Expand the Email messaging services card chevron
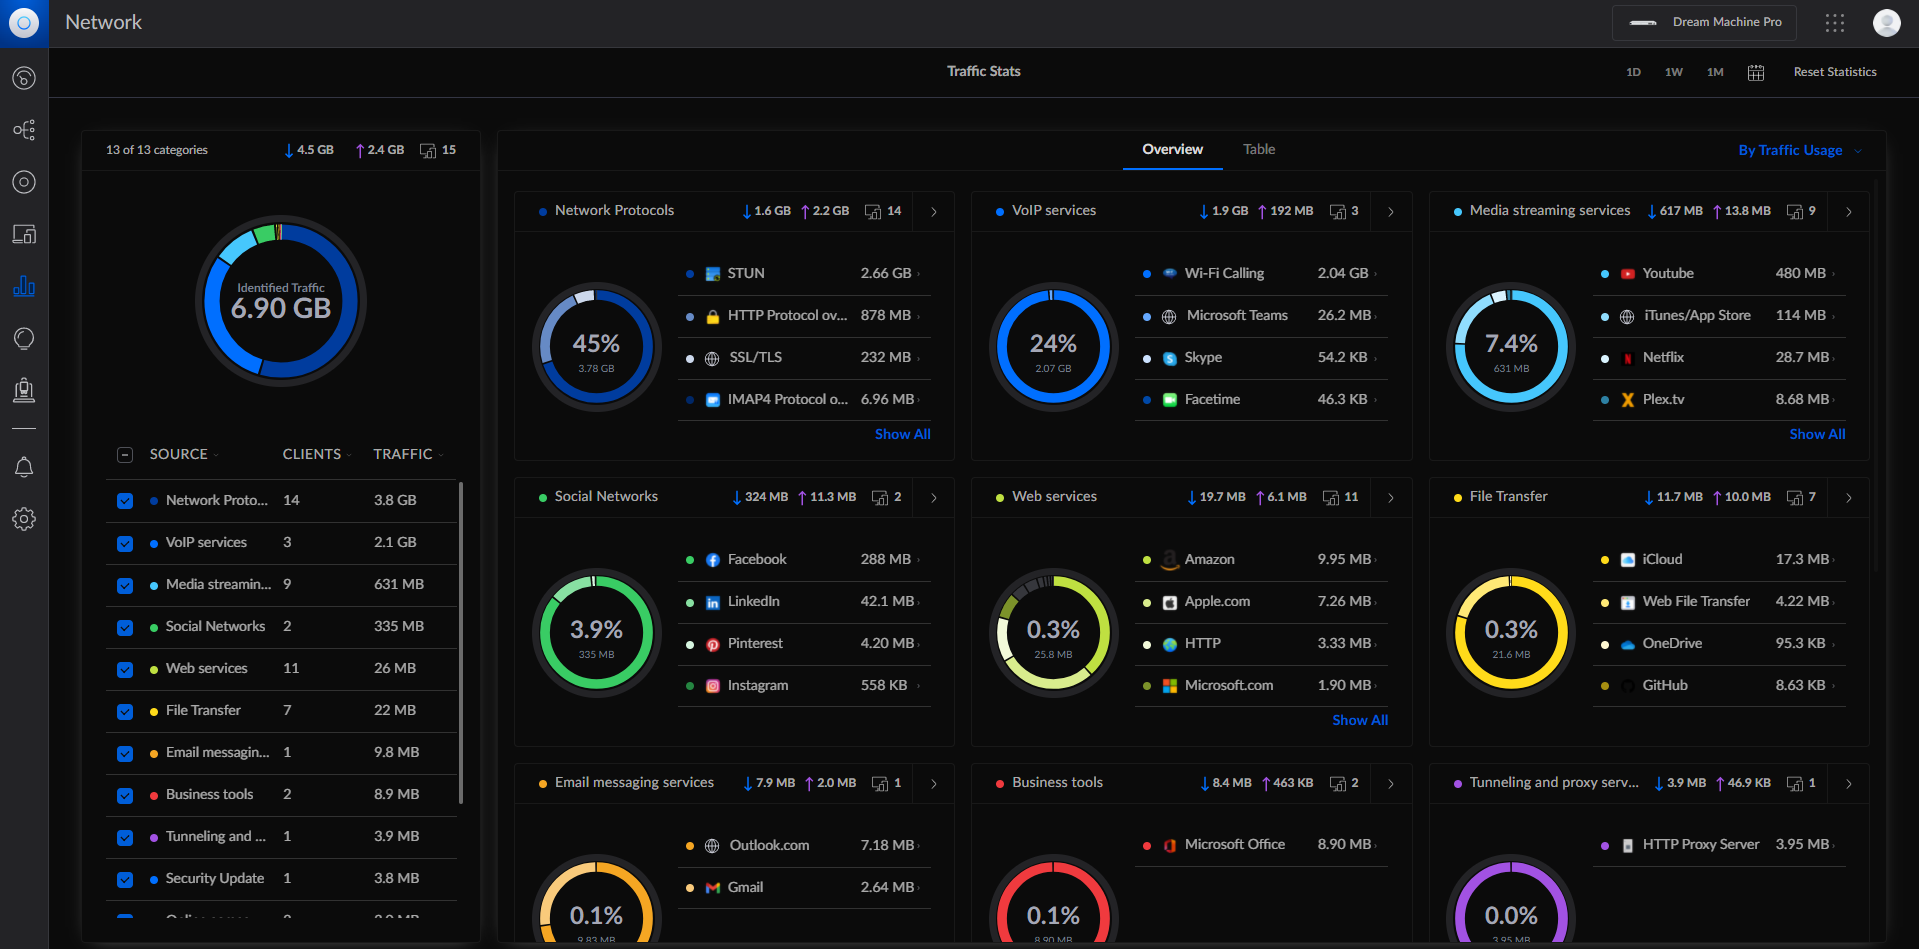1919x949 pixels. tap(934, 784)
